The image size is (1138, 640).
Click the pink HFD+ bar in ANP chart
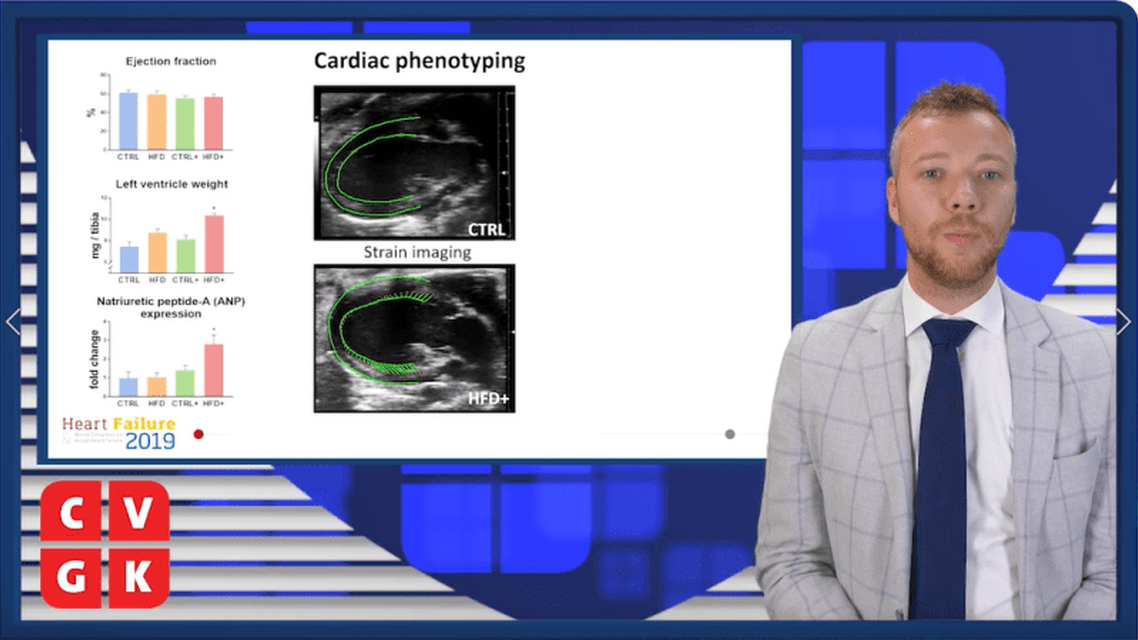pos(213,370)
